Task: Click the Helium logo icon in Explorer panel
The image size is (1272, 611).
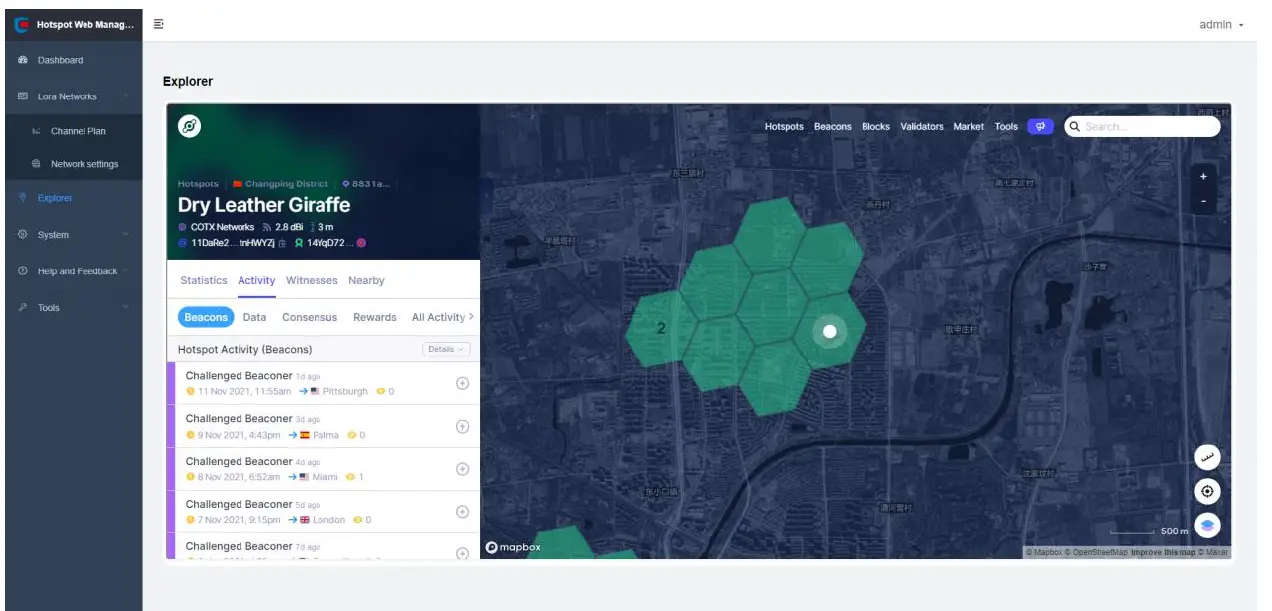Action: pos(189,126)
